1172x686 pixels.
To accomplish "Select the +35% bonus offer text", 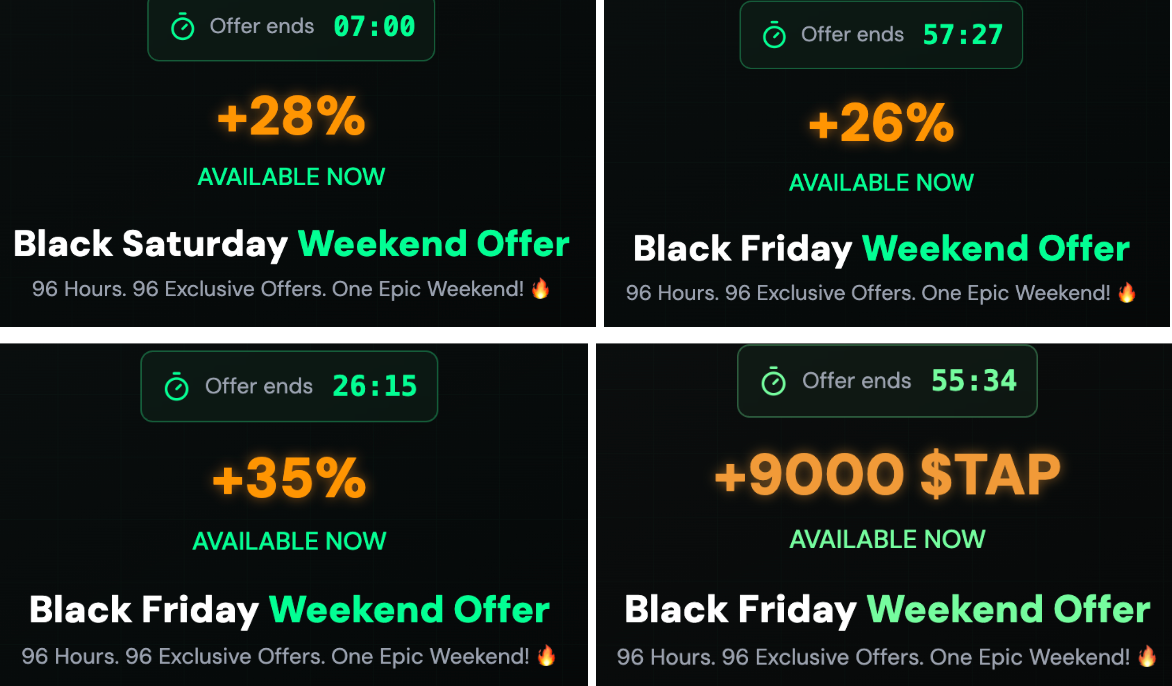I will click(289, 479).
